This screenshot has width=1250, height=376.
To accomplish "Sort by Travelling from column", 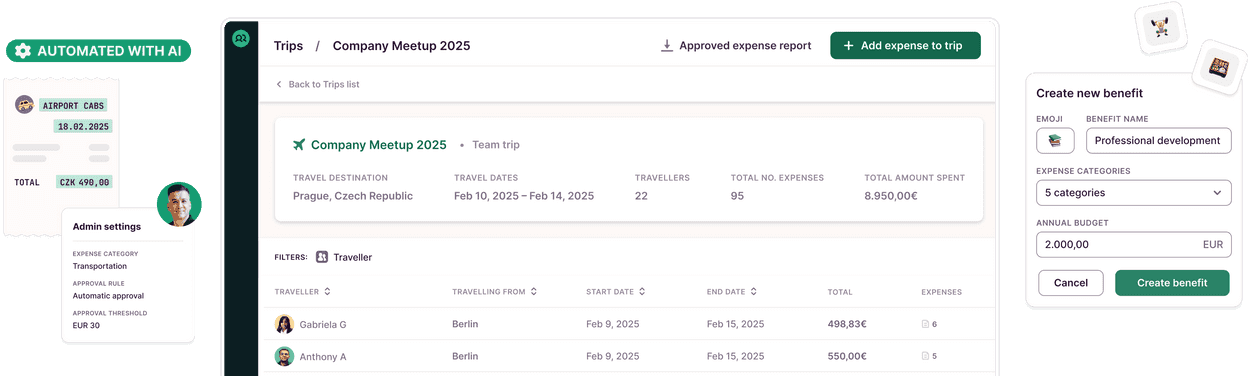I will [x=534, y=292].
